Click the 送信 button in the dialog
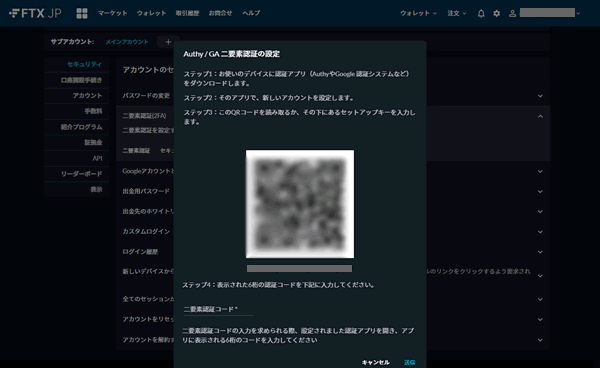Viewport: 600px width, 368px height. pyautogui.click(x=409, y=362)
